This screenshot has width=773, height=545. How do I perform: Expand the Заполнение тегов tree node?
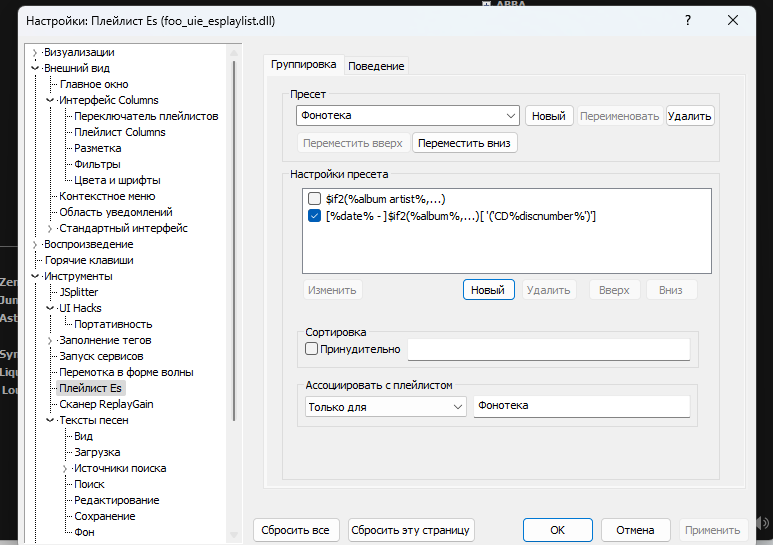(51, 340)
